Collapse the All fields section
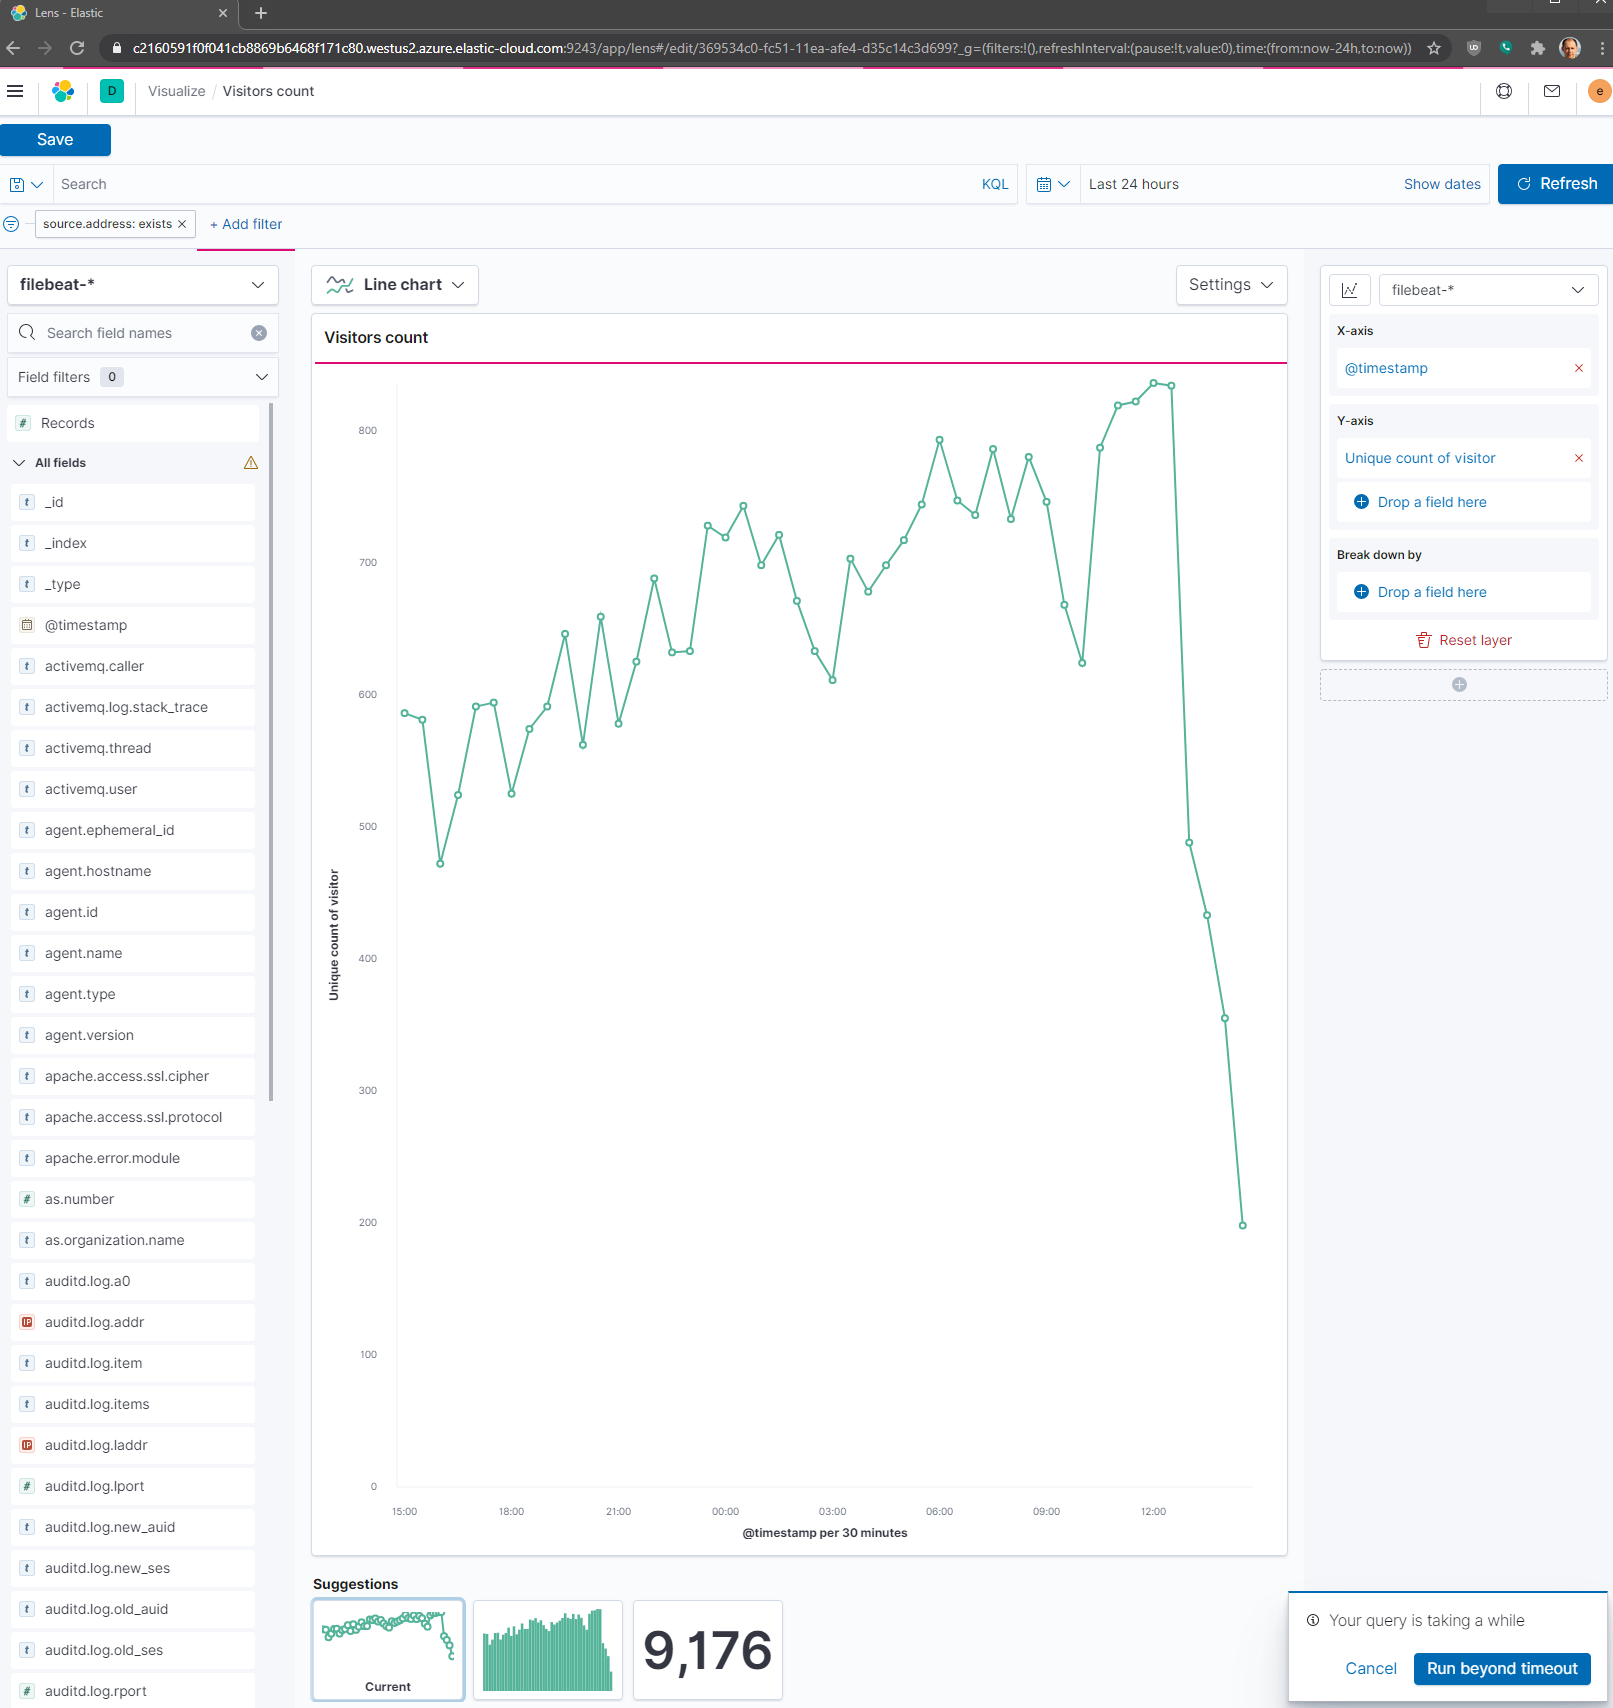The width and height of the screenshot is (1613, 1708). tap(19, 463)
